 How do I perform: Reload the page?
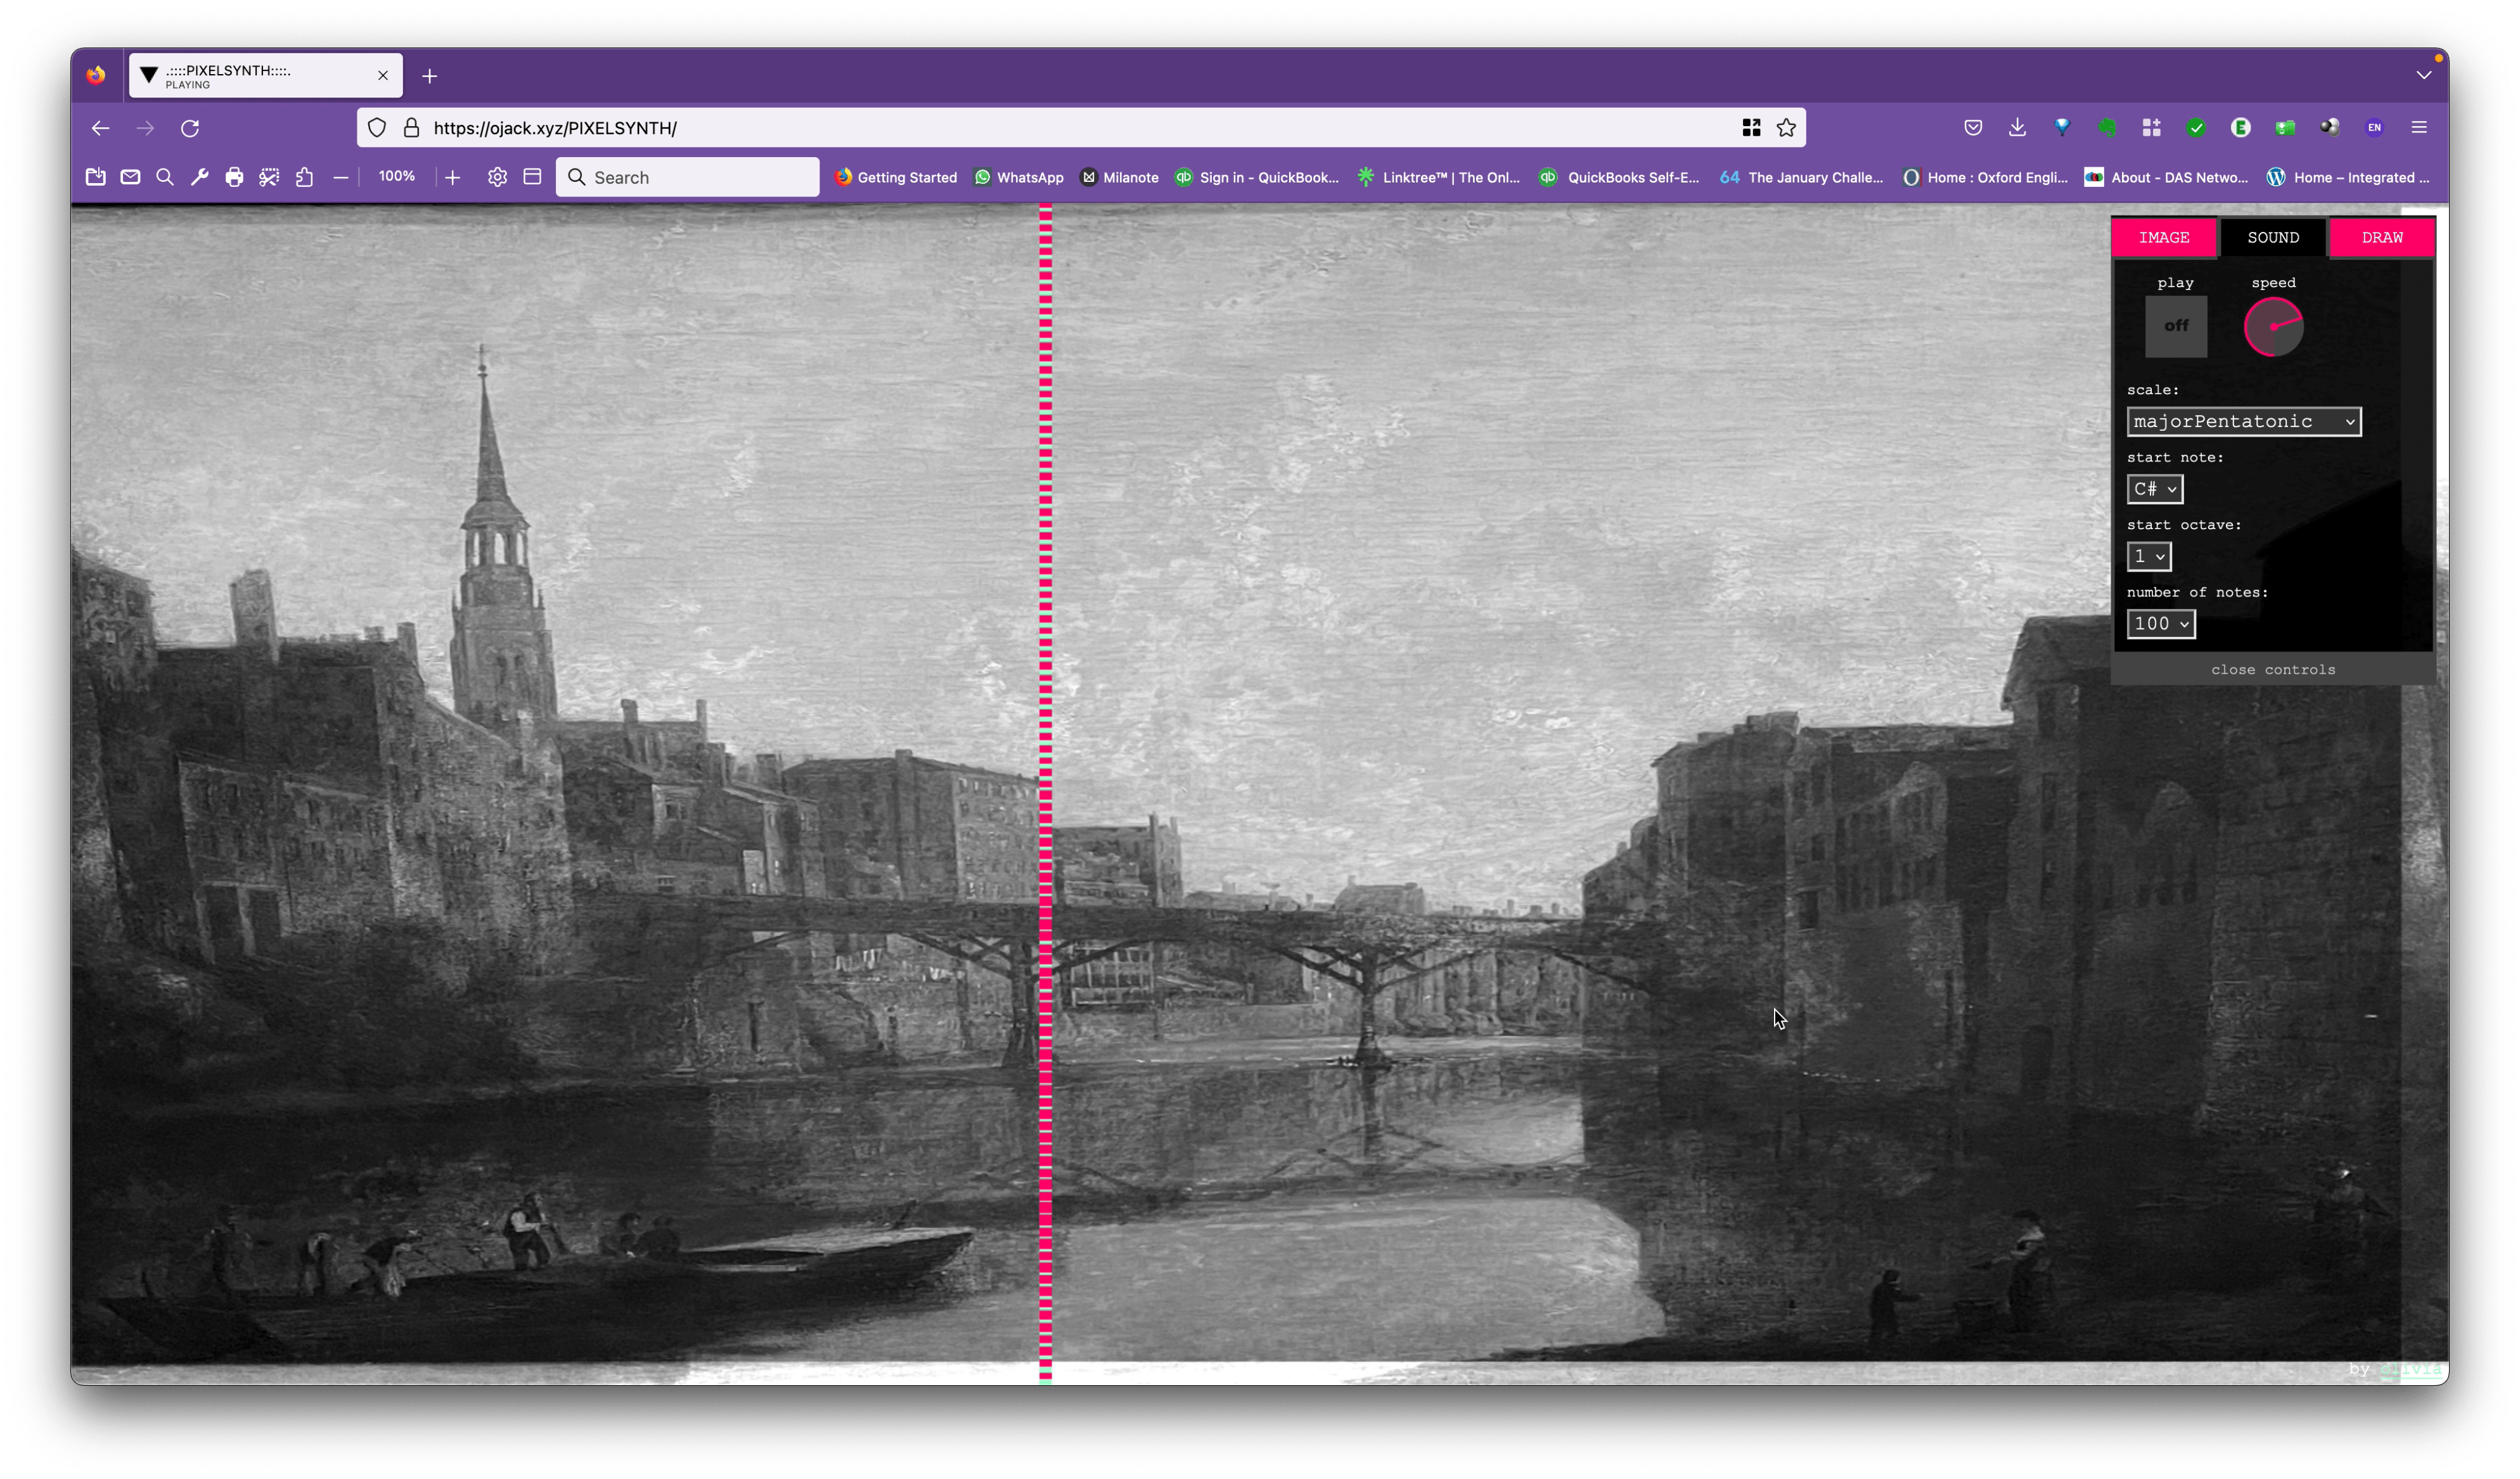(x=190, y=128)
